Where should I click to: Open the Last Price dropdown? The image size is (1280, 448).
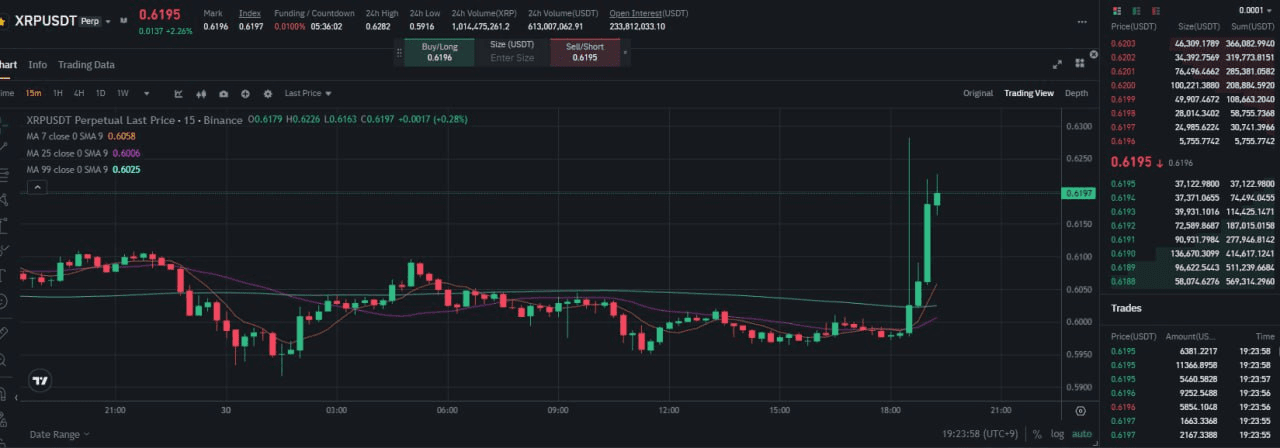(x=307, y=93)
